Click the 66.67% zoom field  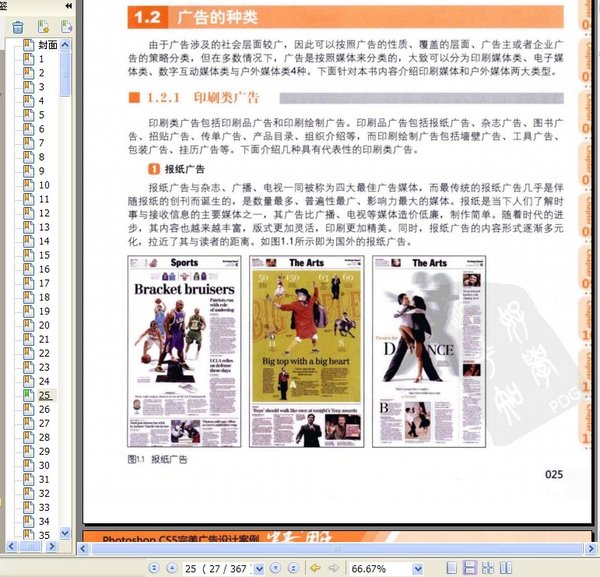tap(381, 569)
